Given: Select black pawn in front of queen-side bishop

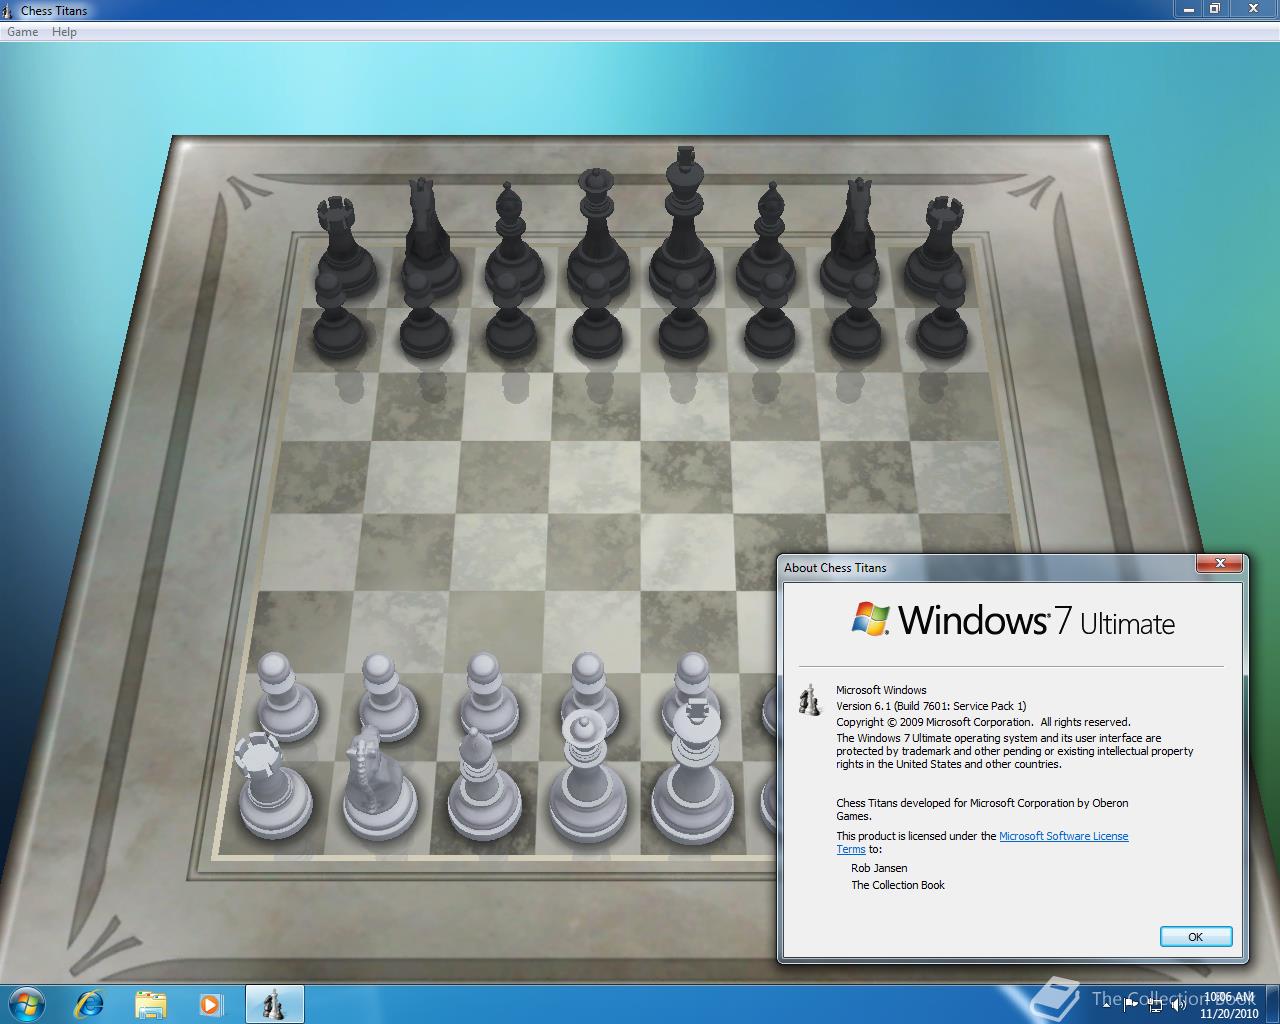Looking at the screenshot, I should 511,315.
